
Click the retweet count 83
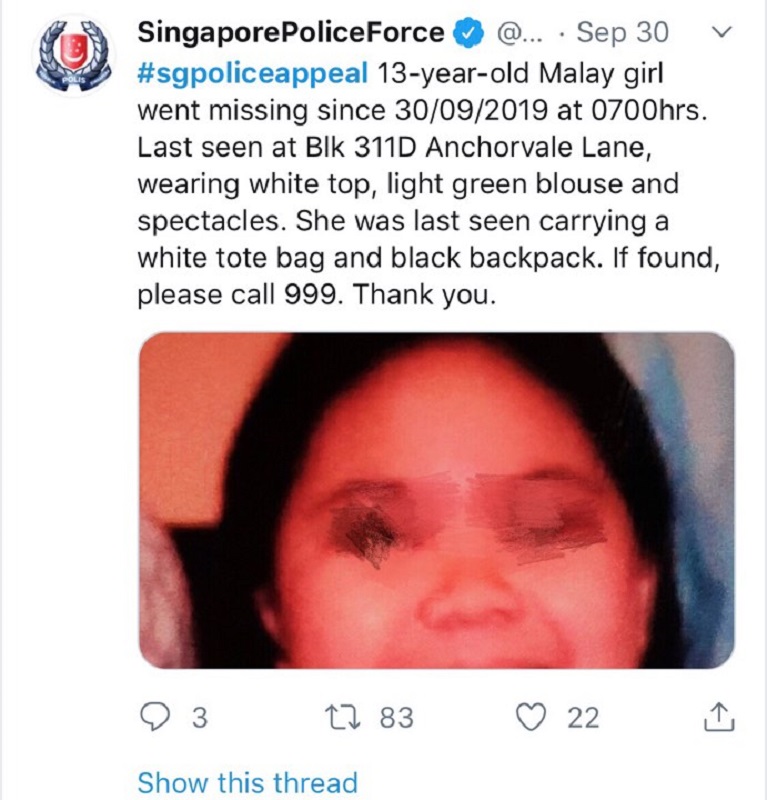pyautogui.click(x=397, y=717)
